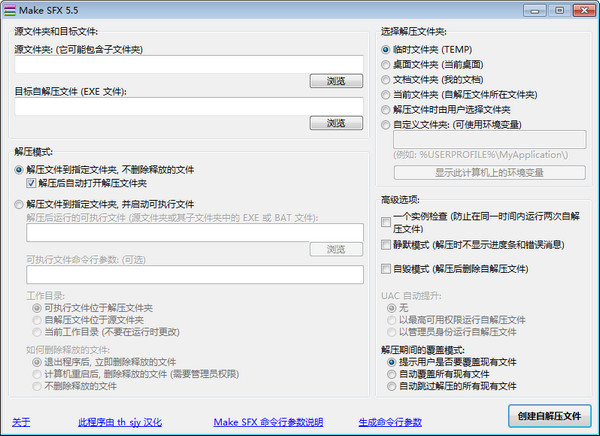Enable 一个实例检查 checkbox

pyautogui.click(x=386, y=222)
